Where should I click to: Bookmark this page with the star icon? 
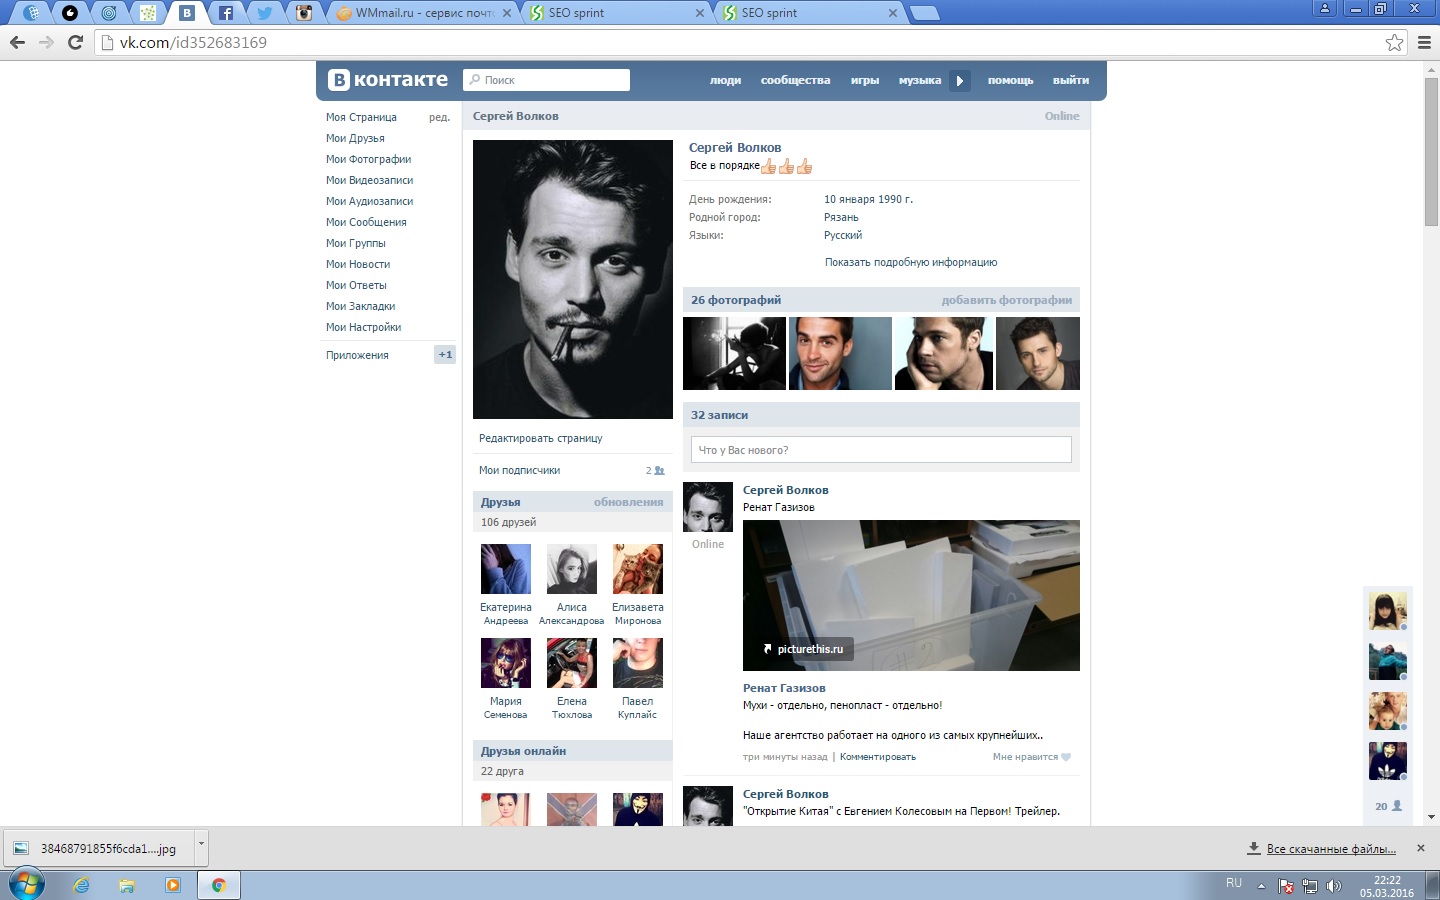[x=1394, y=42]
